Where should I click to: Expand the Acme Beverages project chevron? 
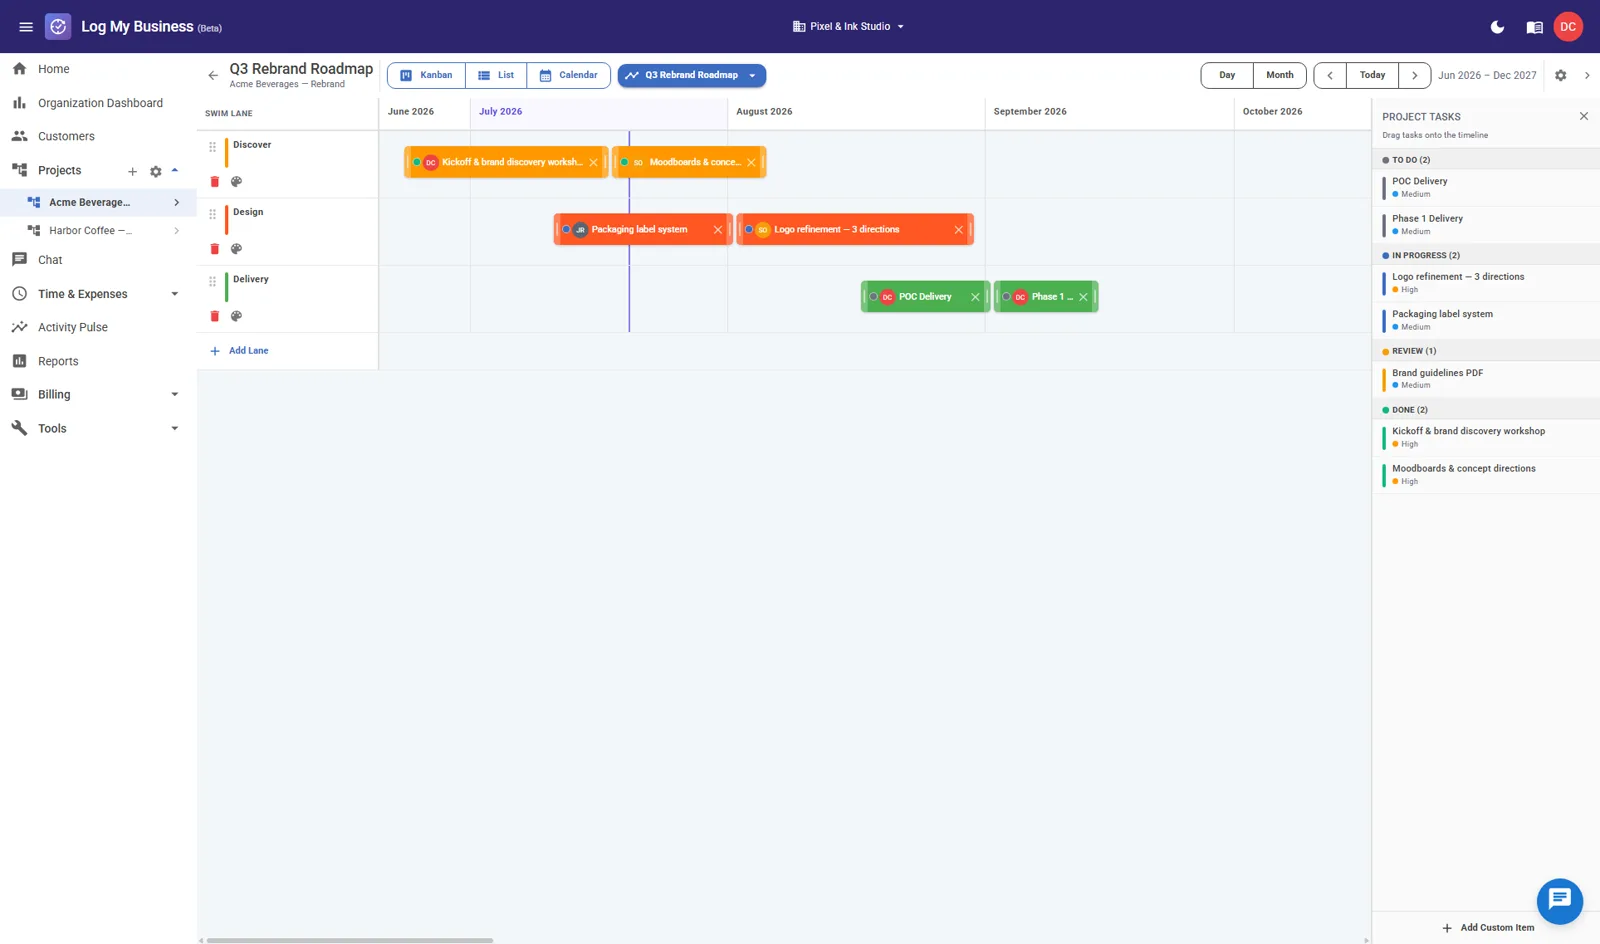pos(177,202)
